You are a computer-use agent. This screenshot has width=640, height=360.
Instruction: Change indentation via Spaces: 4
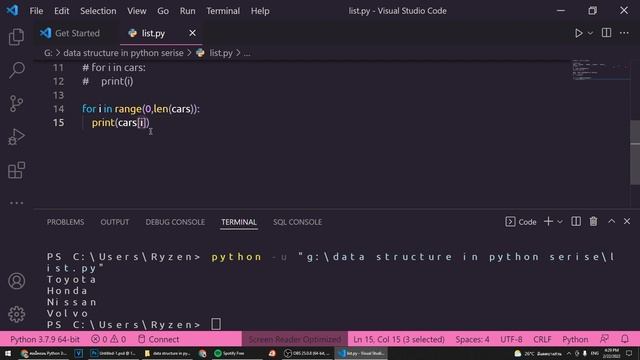[x=472, y=339]
